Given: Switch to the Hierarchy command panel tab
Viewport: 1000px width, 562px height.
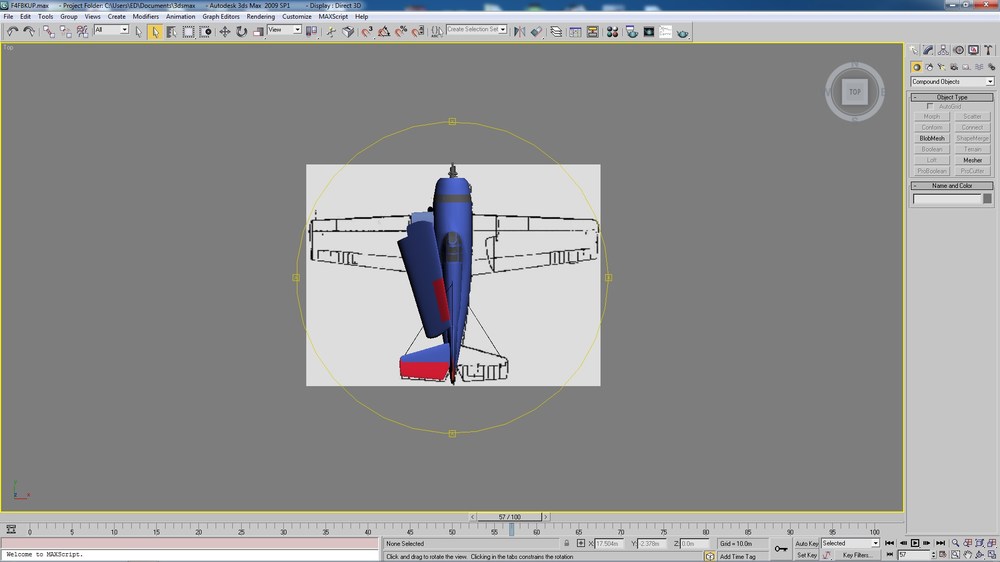Looking at the screenshot, I should coord(943,50).
